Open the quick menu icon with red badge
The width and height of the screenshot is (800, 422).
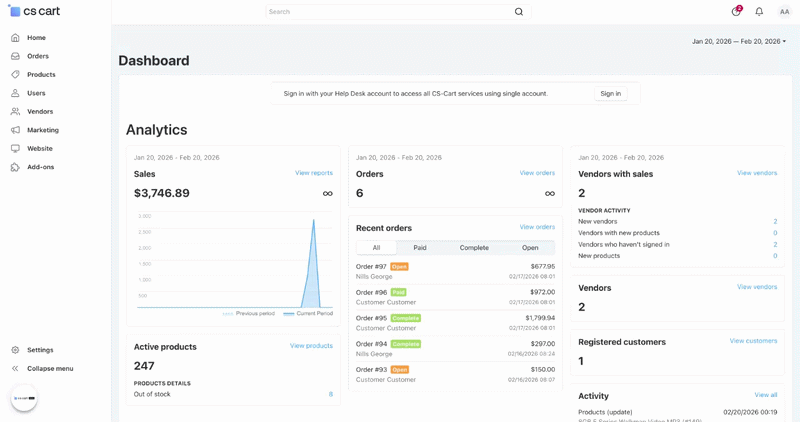pyautogui.click(x=736, y=12)
